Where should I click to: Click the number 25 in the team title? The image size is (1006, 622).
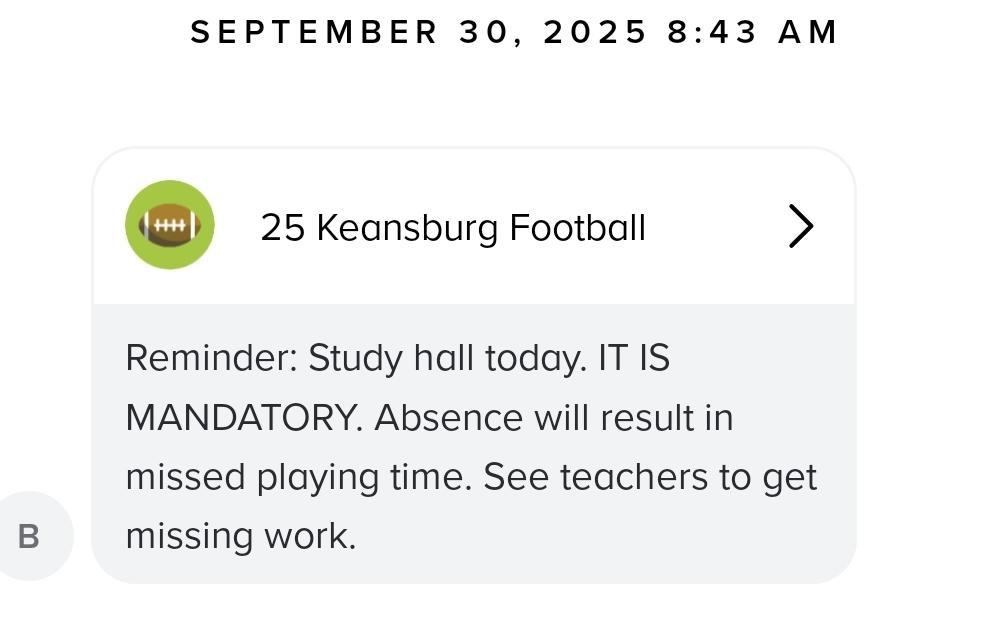282,228
